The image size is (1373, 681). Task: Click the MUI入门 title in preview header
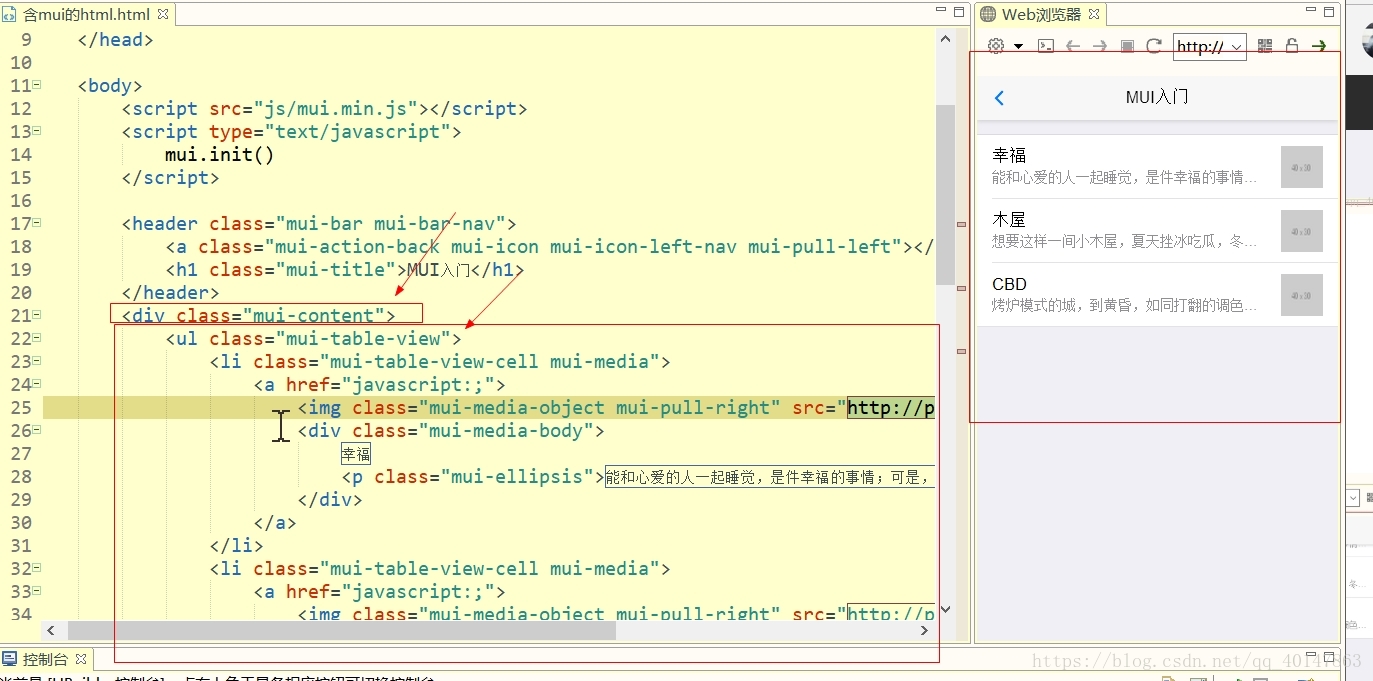[x=1157, y=98]
